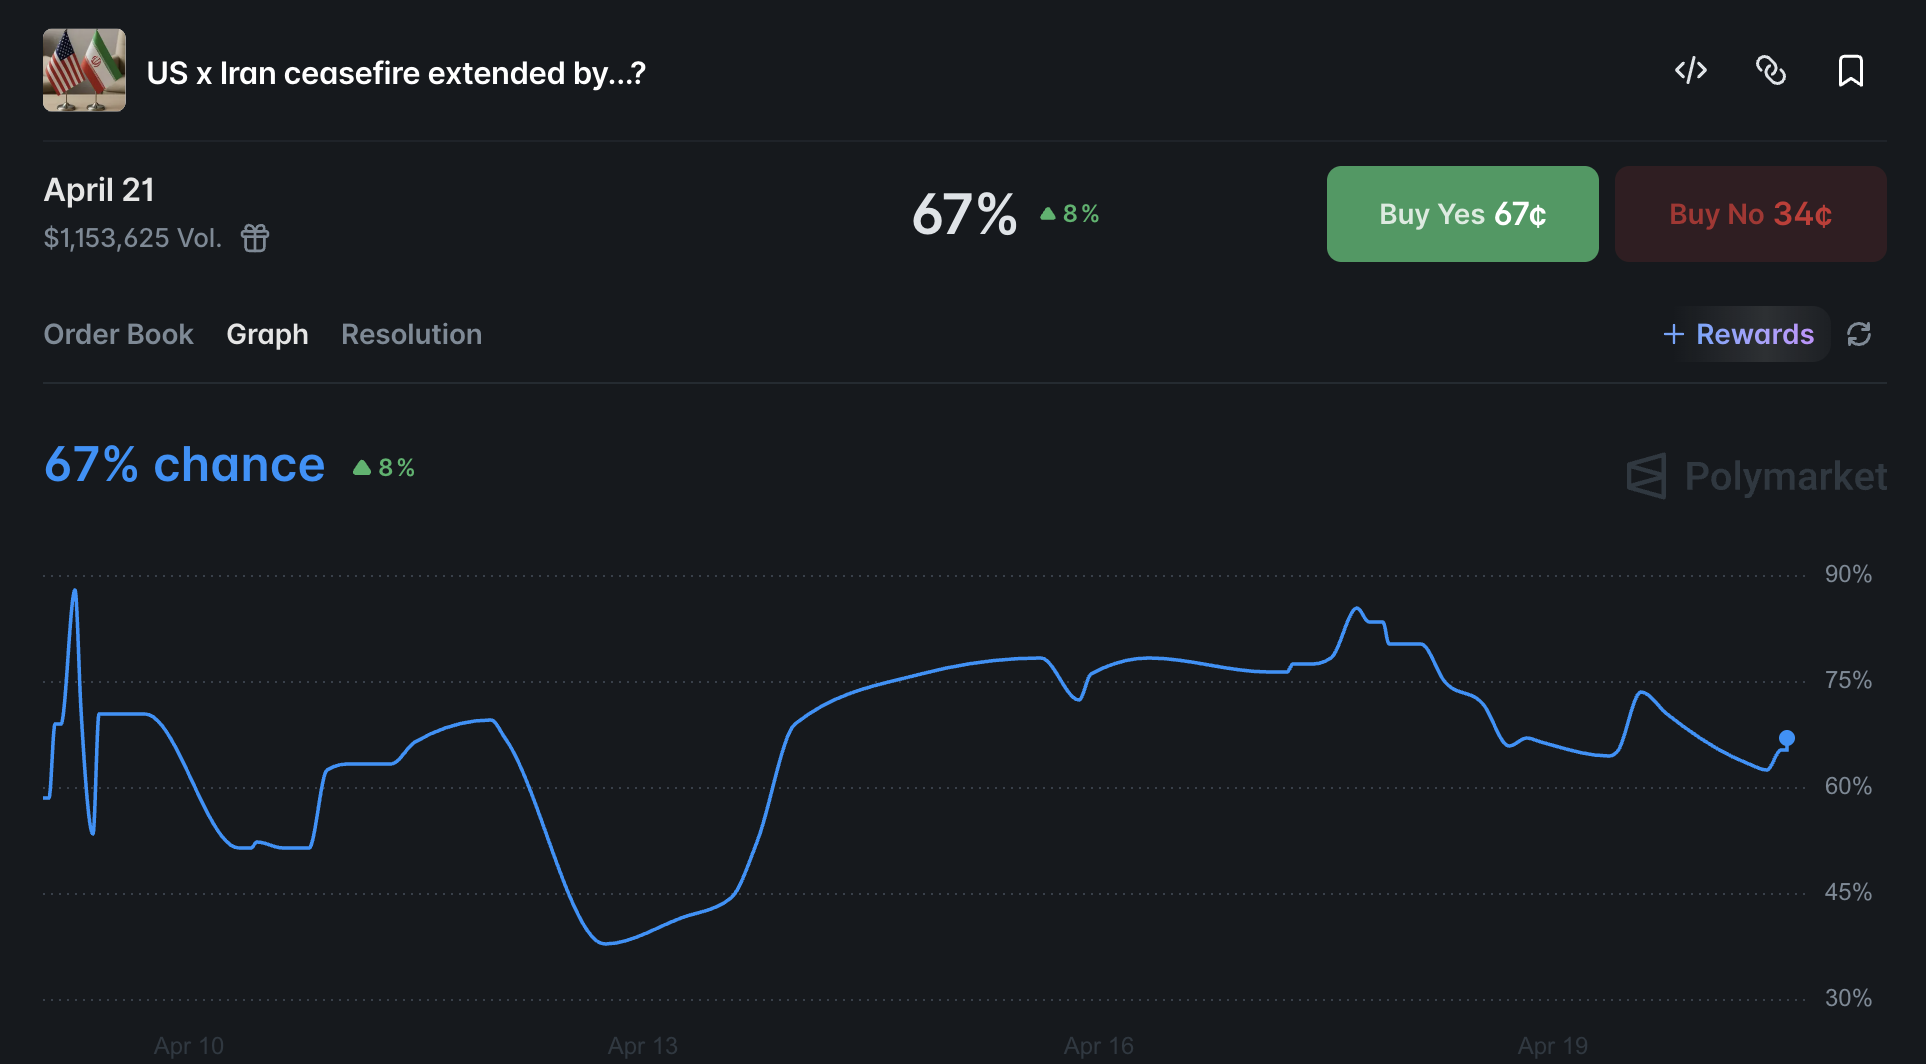Open the + Rewards button
Image resolution: width=1926 pixels, height=1064 pixels.
pyautogui.click(x=1738, y=334)
